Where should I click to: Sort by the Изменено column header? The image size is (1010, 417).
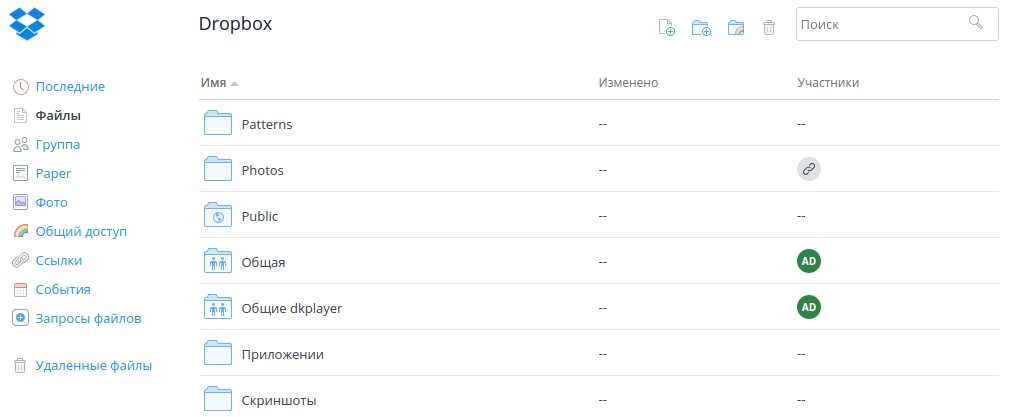point(628,82)
